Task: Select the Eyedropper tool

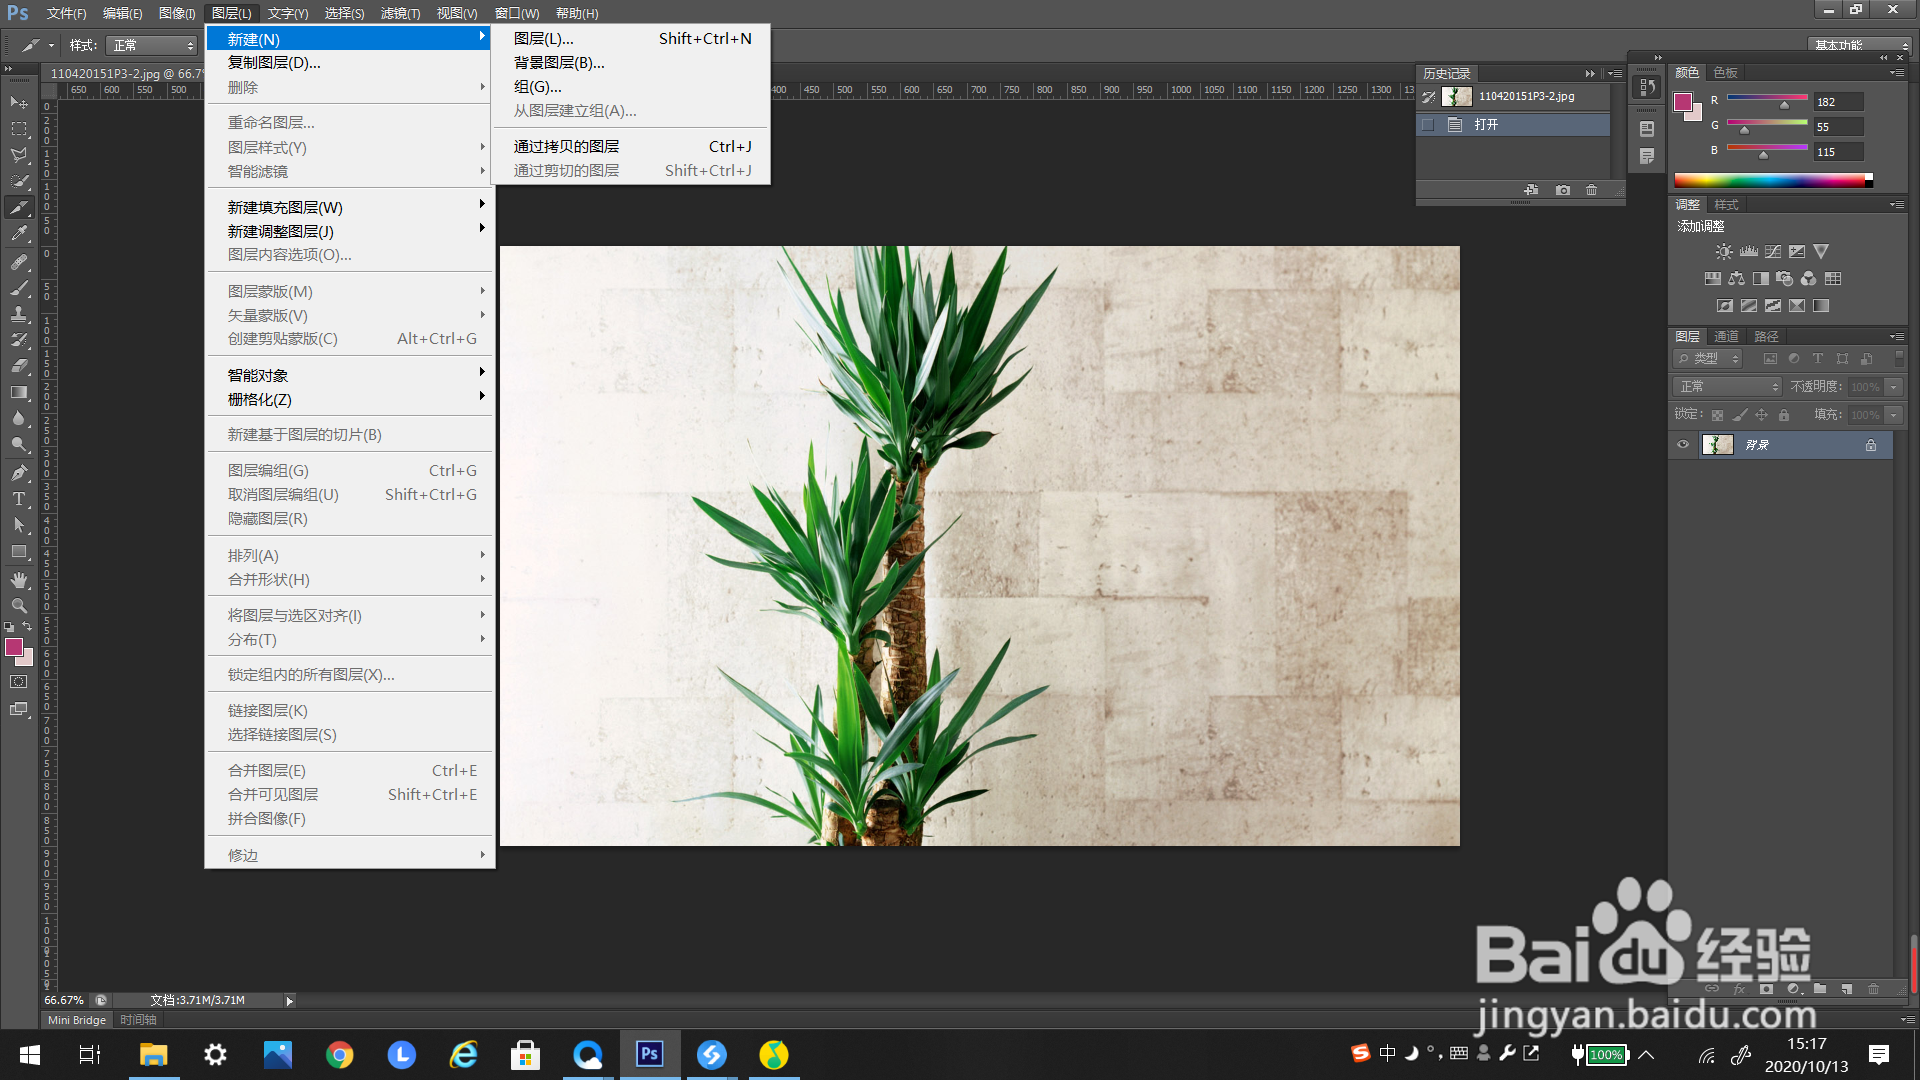Action: click(x=19, y=234)
